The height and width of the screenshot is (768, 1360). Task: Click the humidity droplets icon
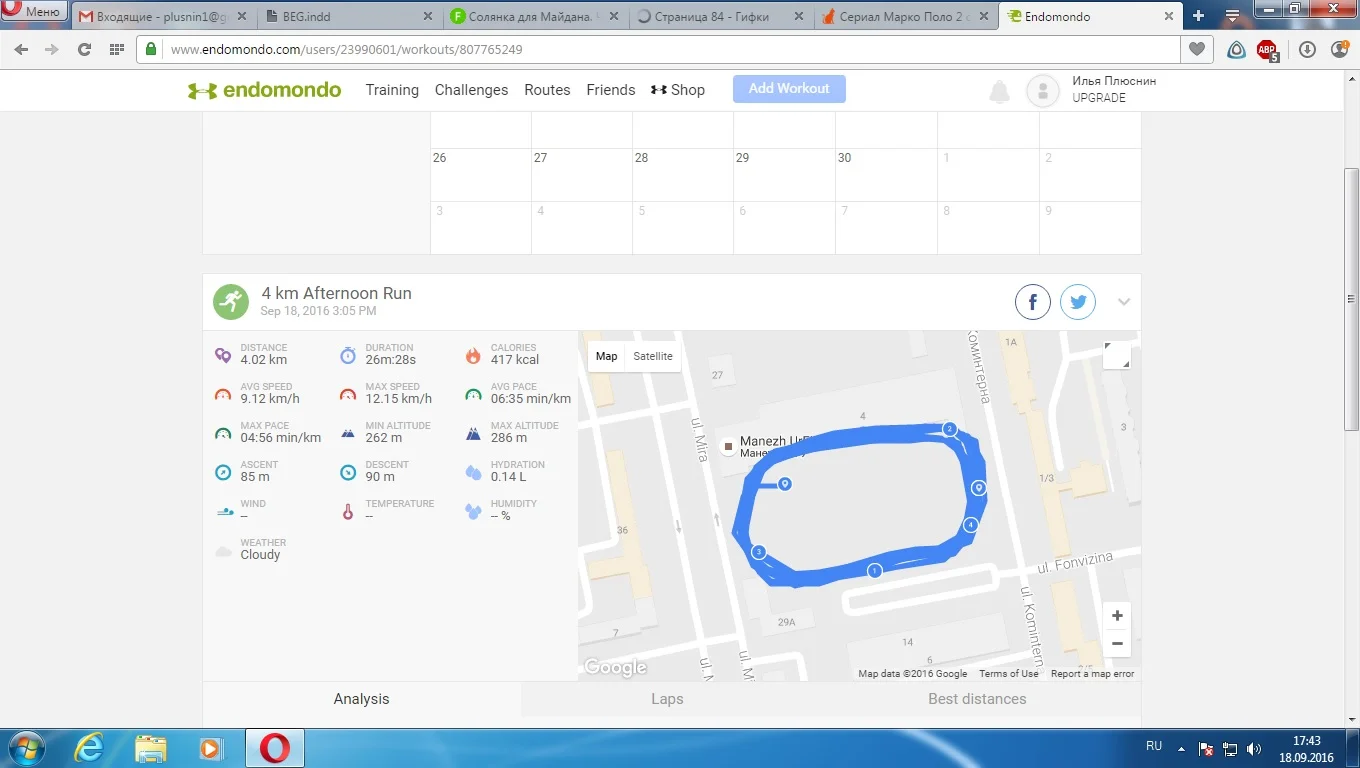[x=473, y=511]
